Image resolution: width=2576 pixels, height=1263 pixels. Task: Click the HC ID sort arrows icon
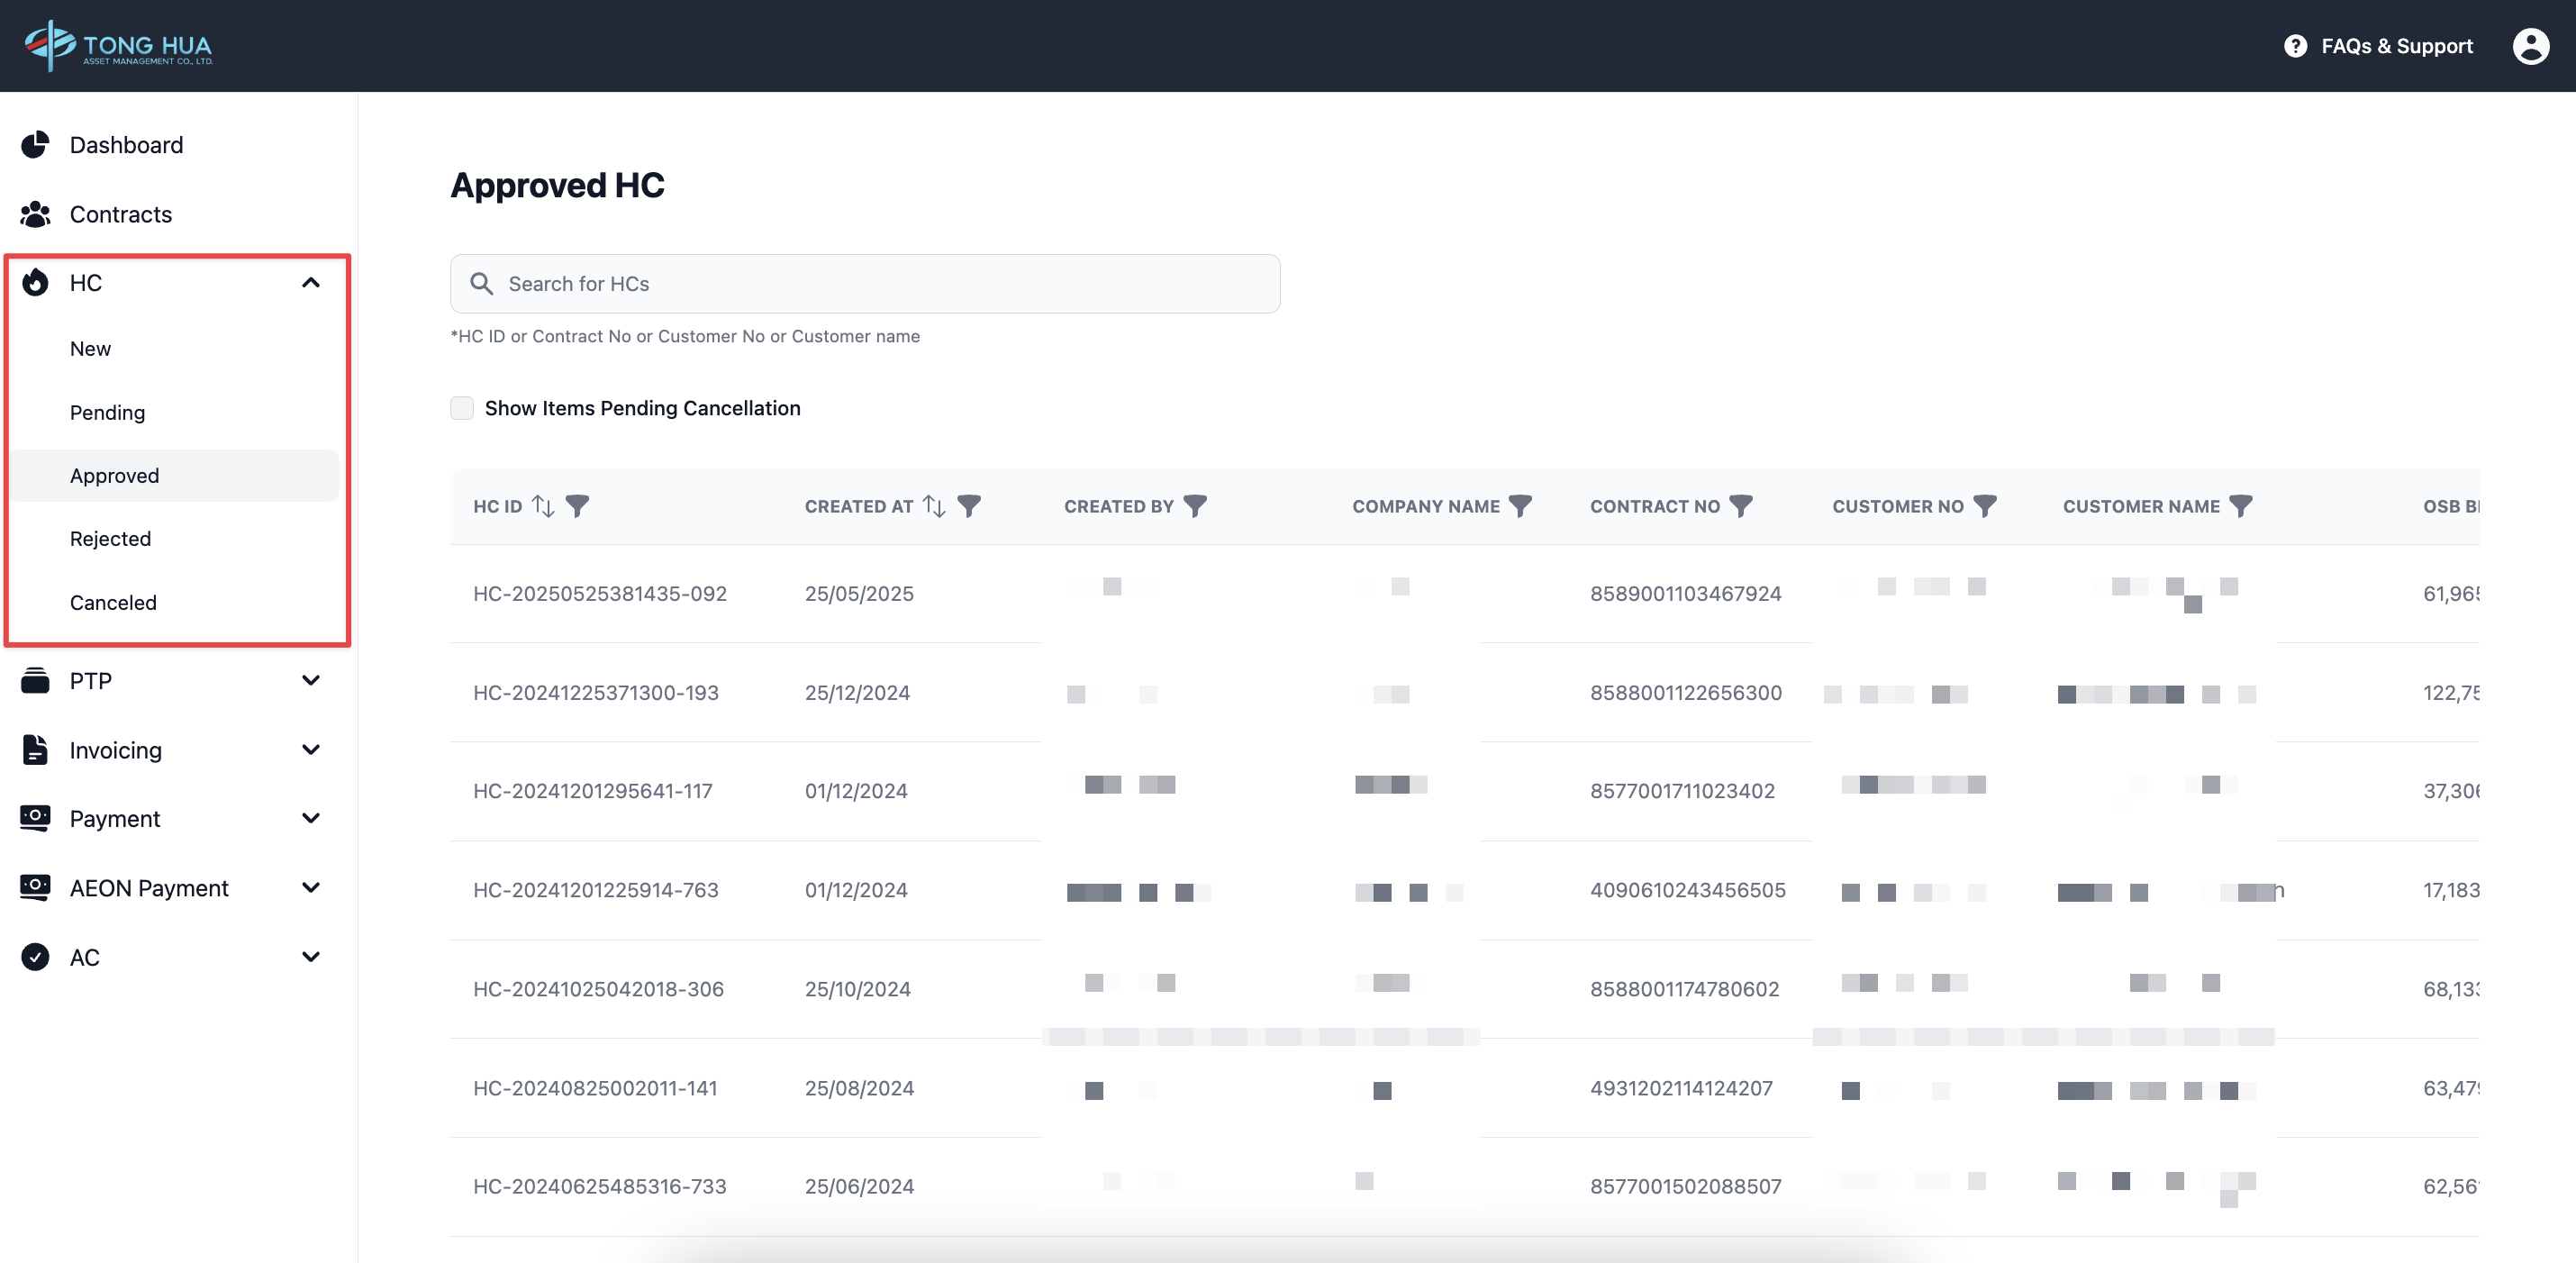point(543,506)
